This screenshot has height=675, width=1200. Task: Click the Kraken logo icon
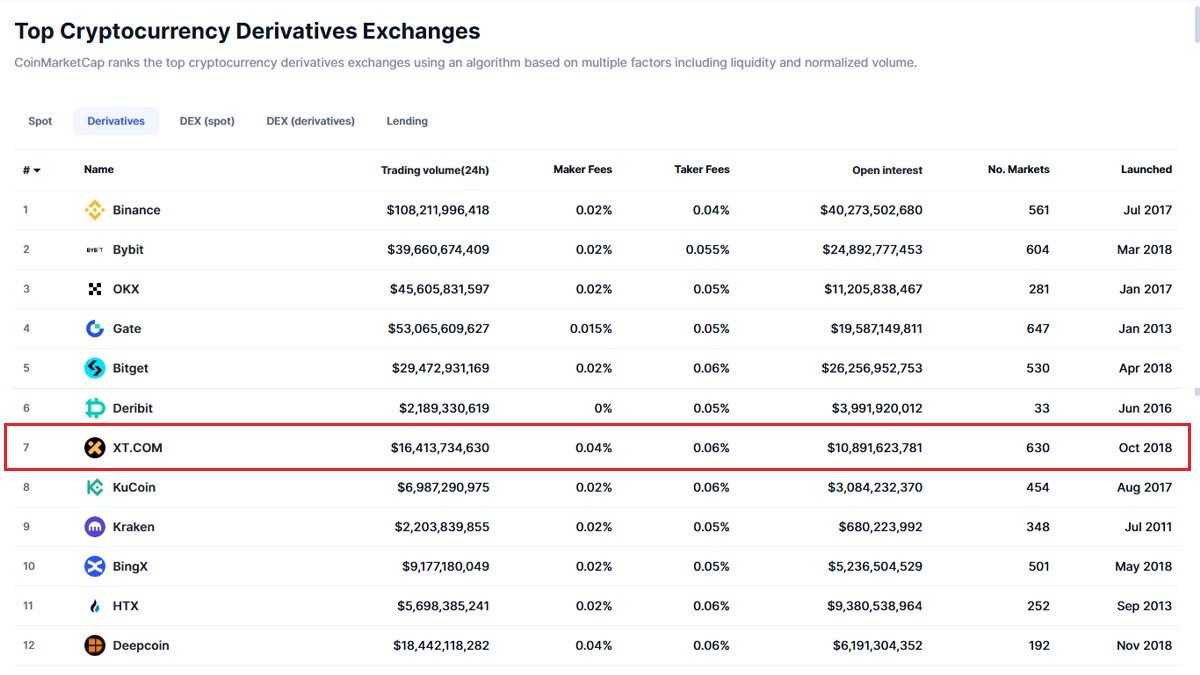point(94,527)
